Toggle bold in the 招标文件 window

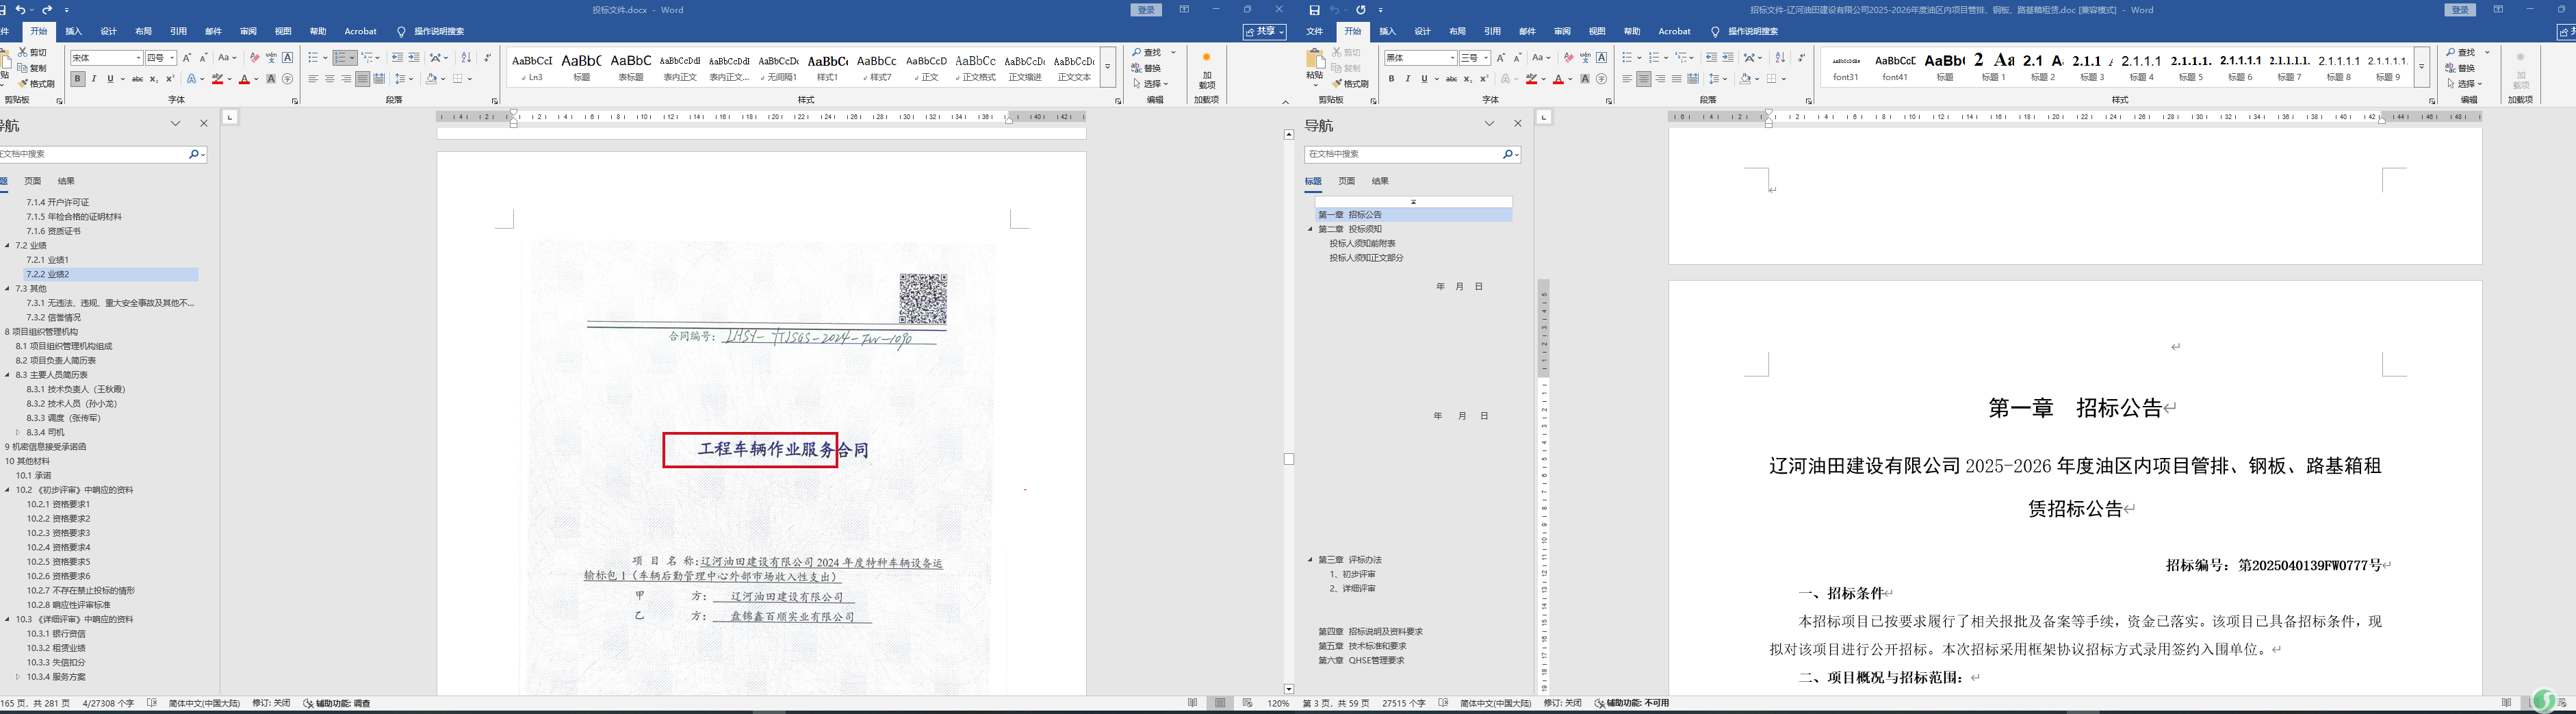(1391, 79)
